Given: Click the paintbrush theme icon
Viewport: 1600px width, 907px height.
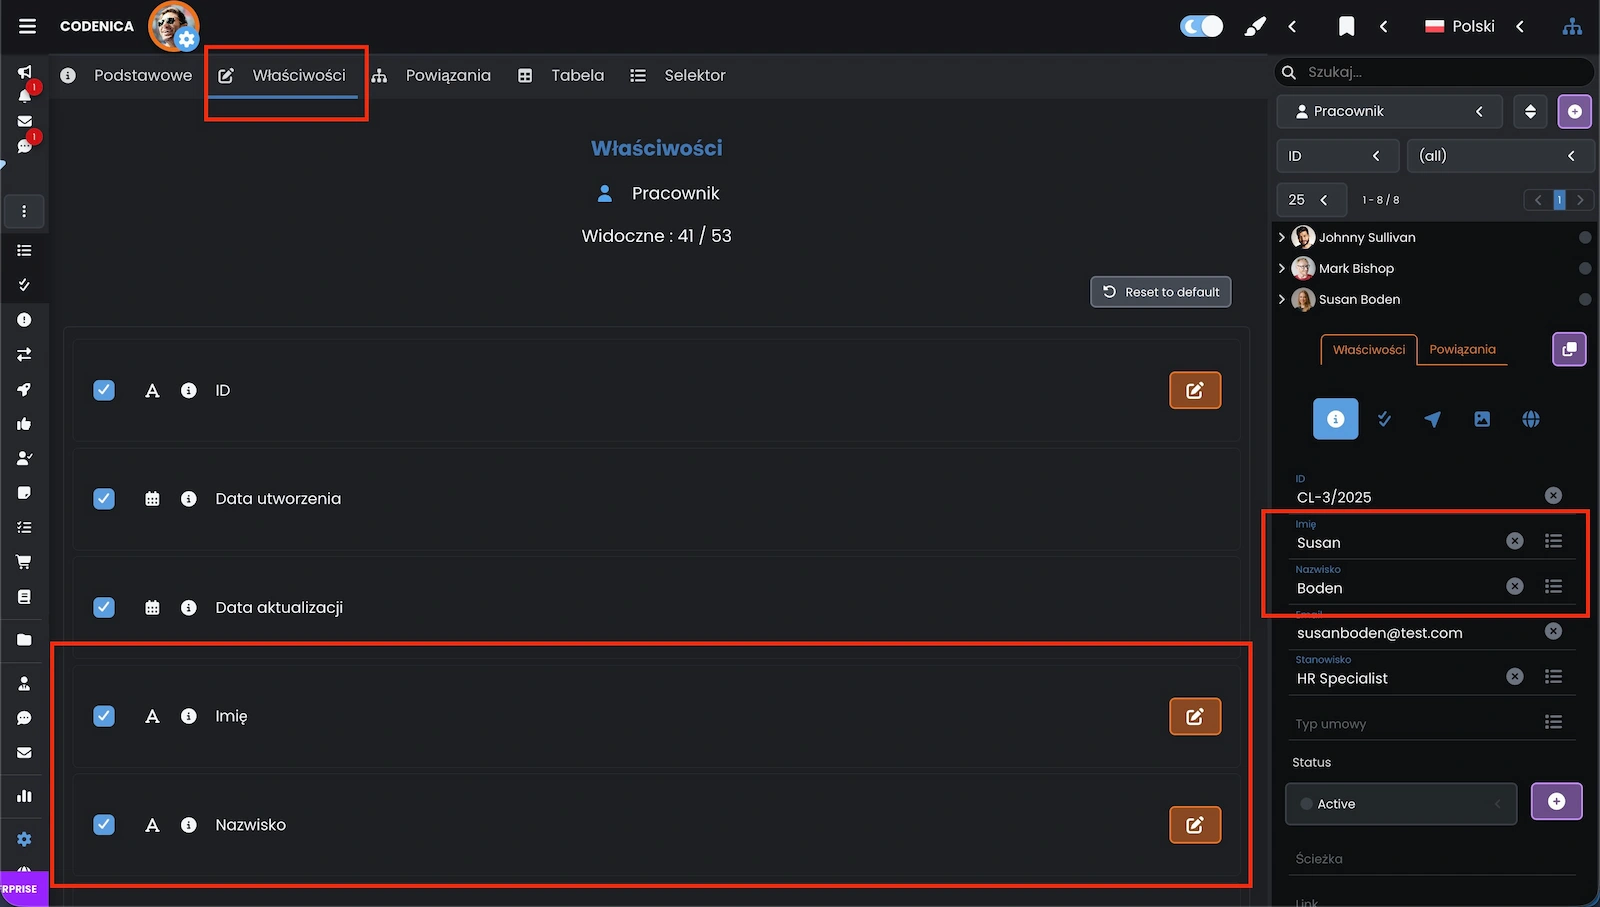Looking at the screenshot, I should click(1254, 26).
